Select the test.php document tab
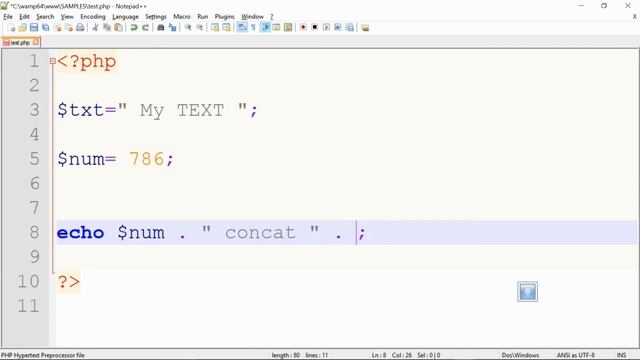 pos(20,42)
